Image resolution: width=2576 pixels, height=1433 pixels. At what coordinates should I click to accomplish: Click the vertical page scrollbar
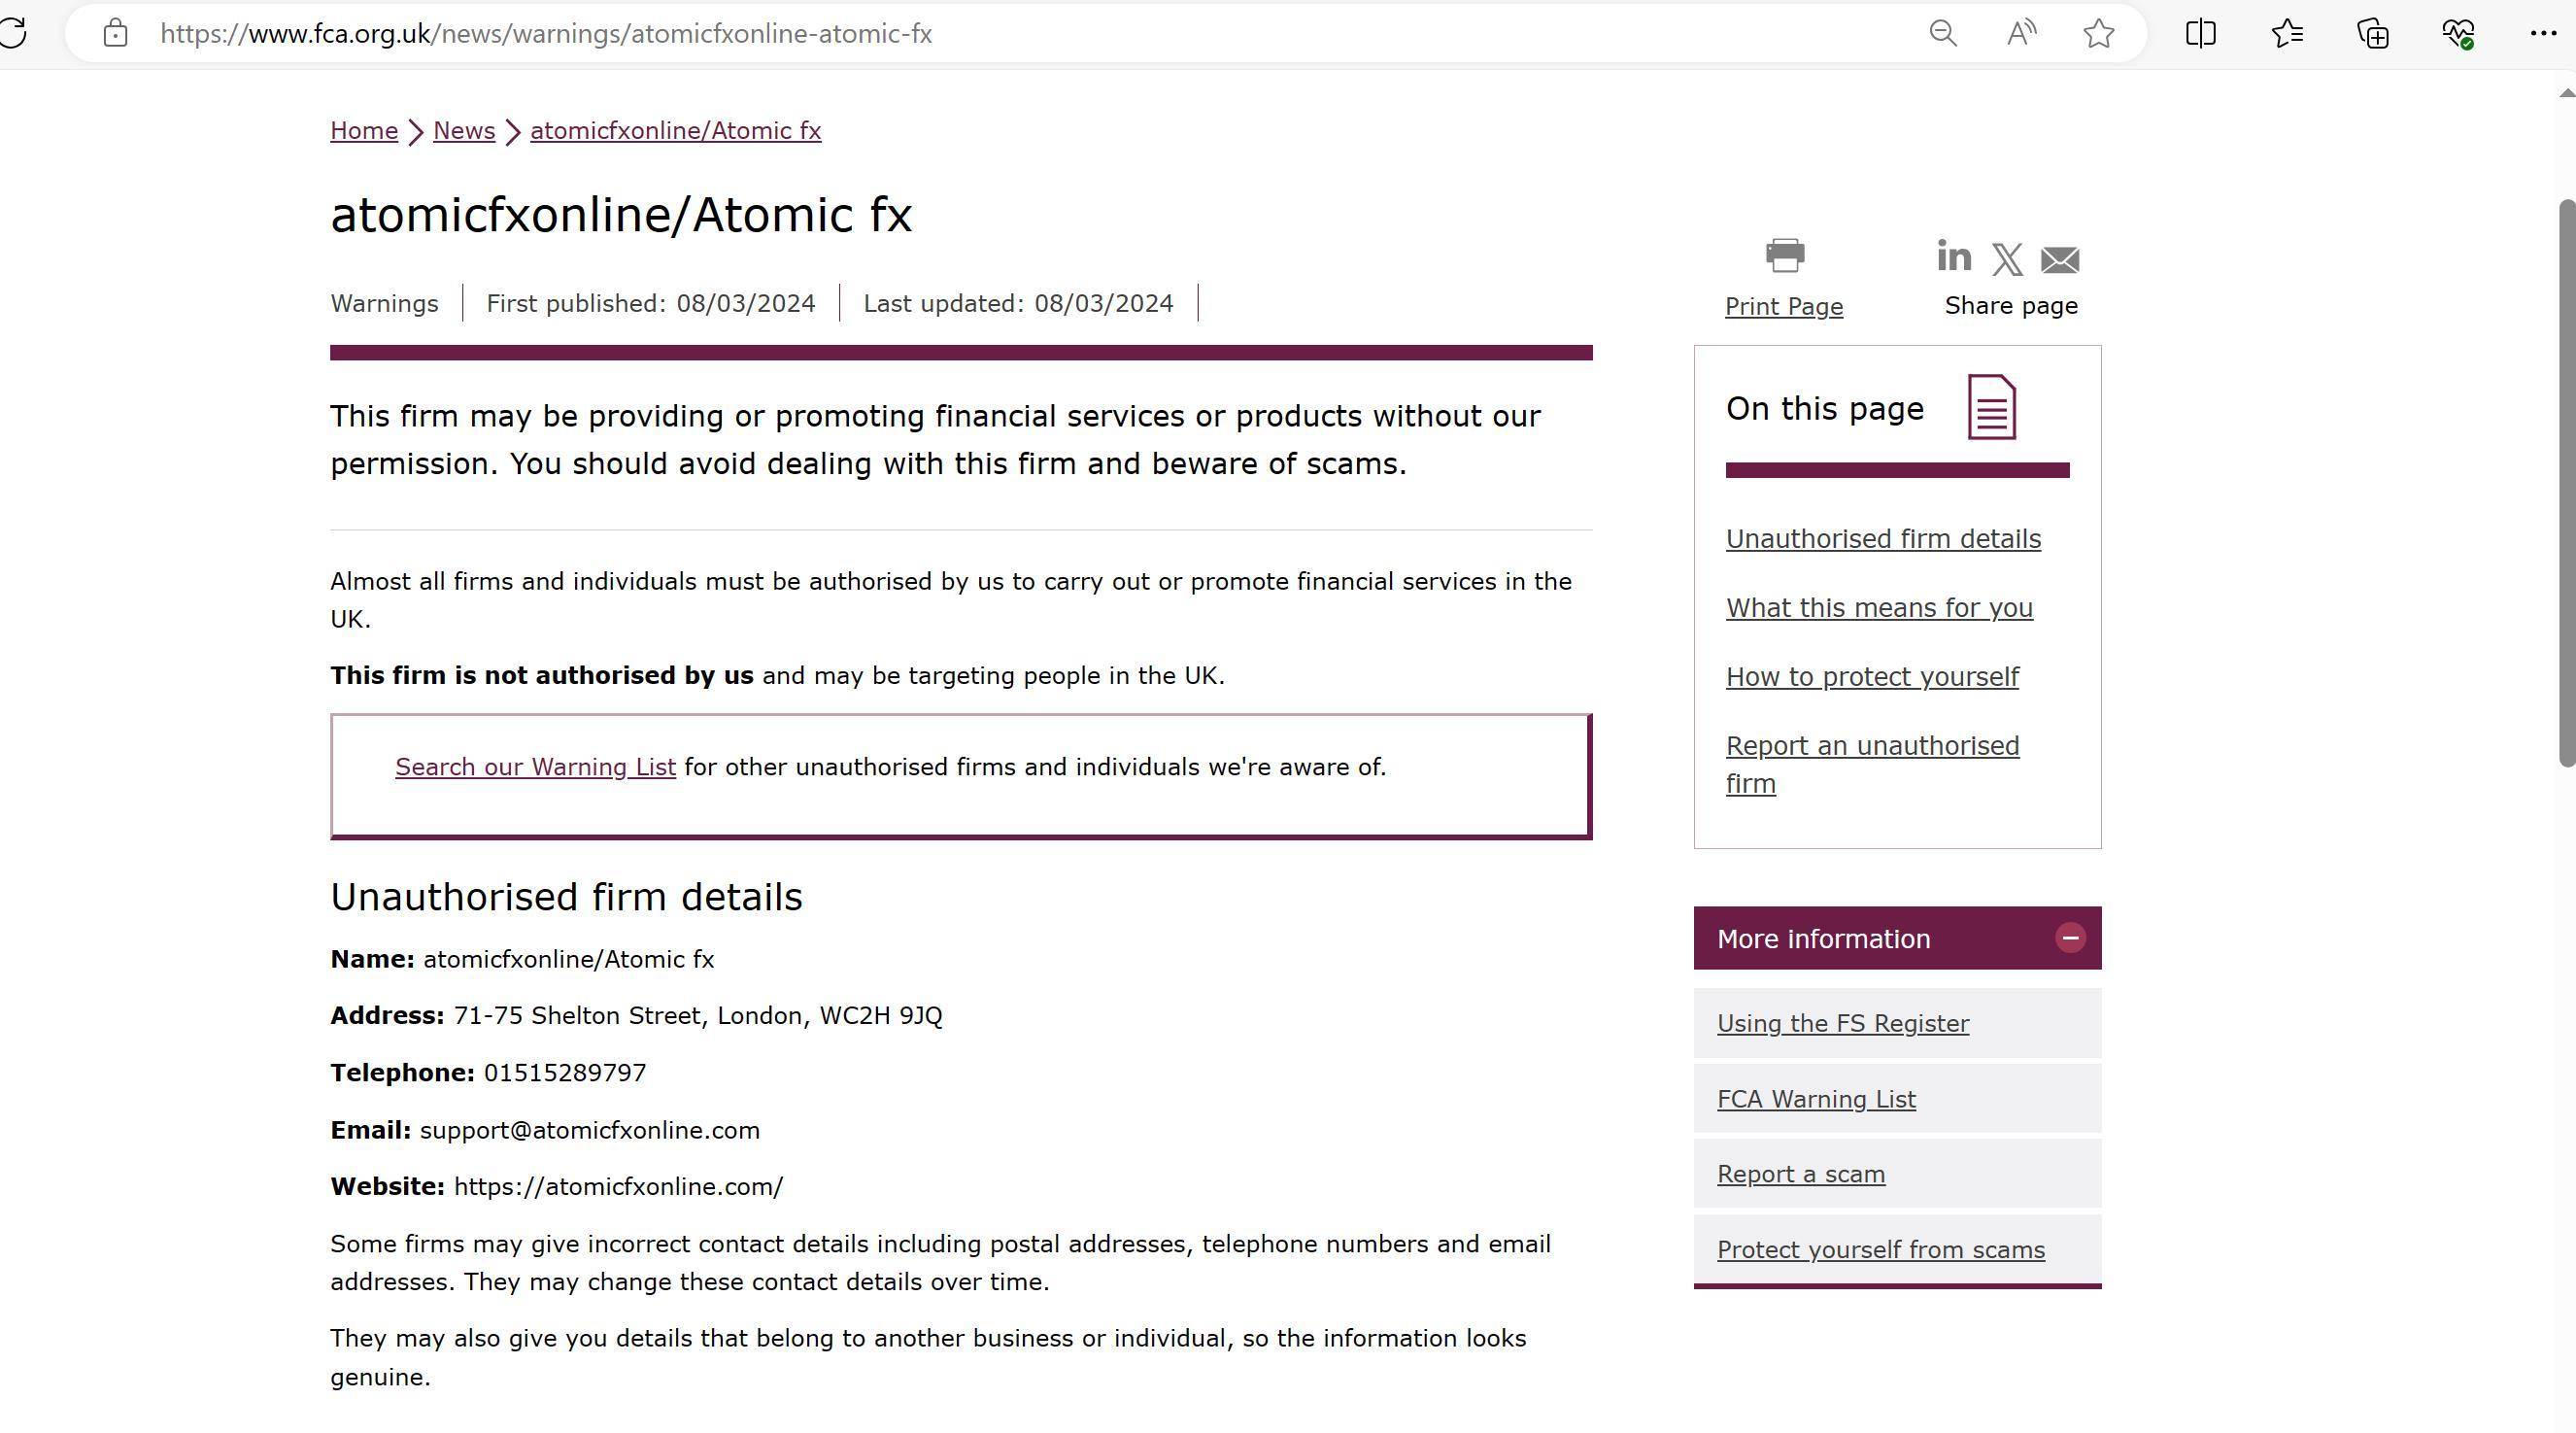pos(2566,480)
